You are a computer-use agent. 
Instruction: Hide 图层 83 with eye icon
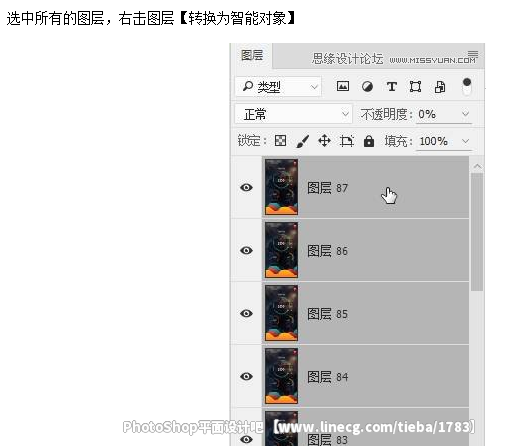point(247,439)
